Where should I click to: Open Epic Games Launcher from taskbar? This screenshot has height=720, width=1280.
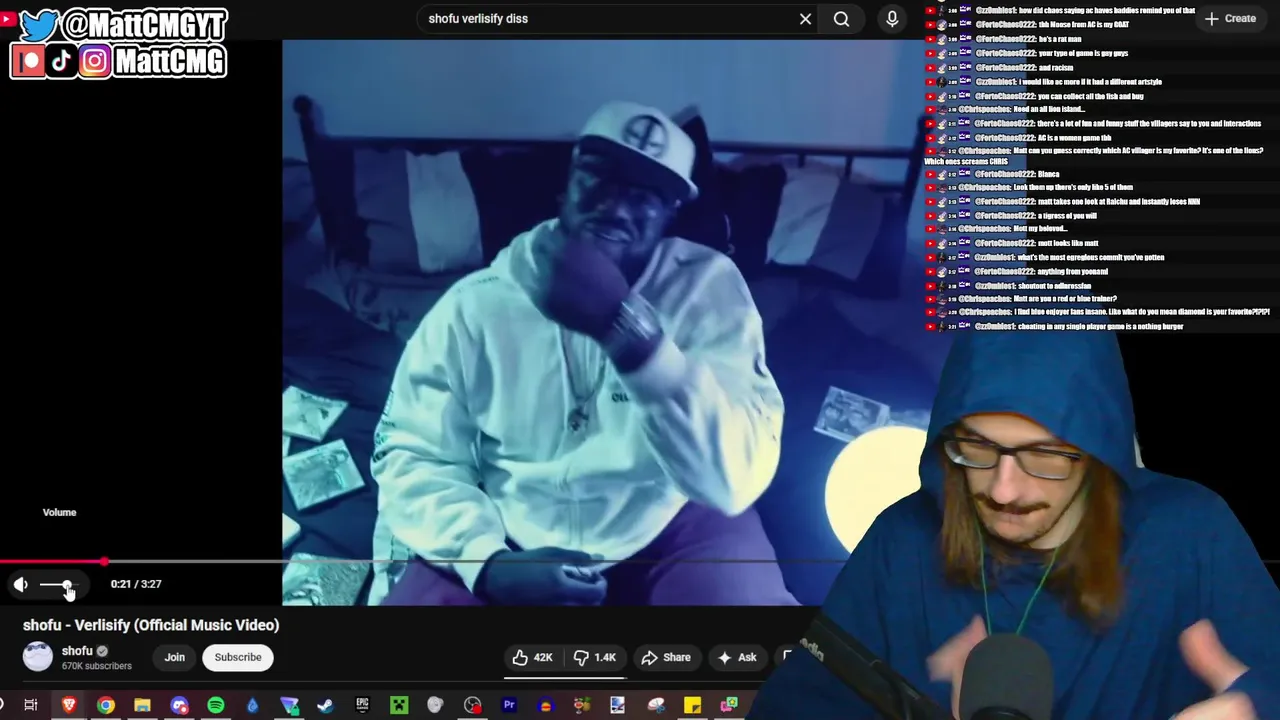(x=362, y=705)
